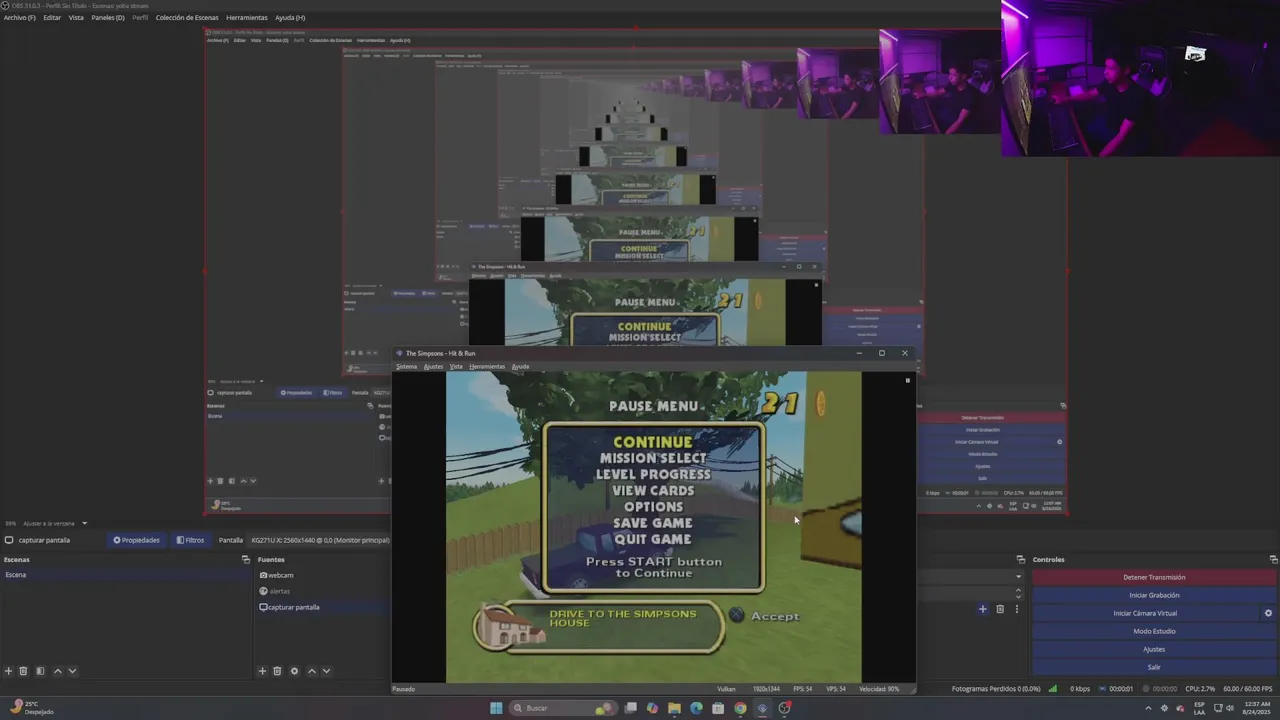Image resolution: width=1280 pixels, height=720 pixels.
Task: Click Iniciar Grabación button
Action: 1154,595
